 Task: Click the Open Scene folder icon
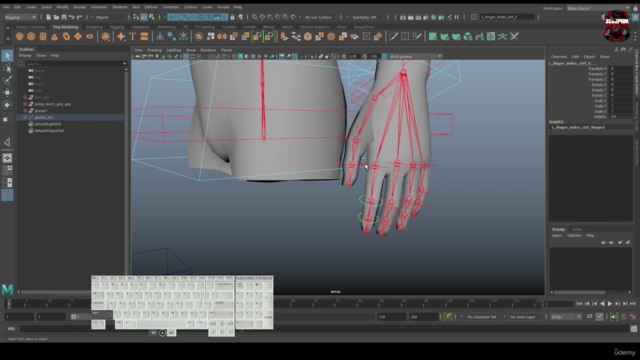(56, 17)
